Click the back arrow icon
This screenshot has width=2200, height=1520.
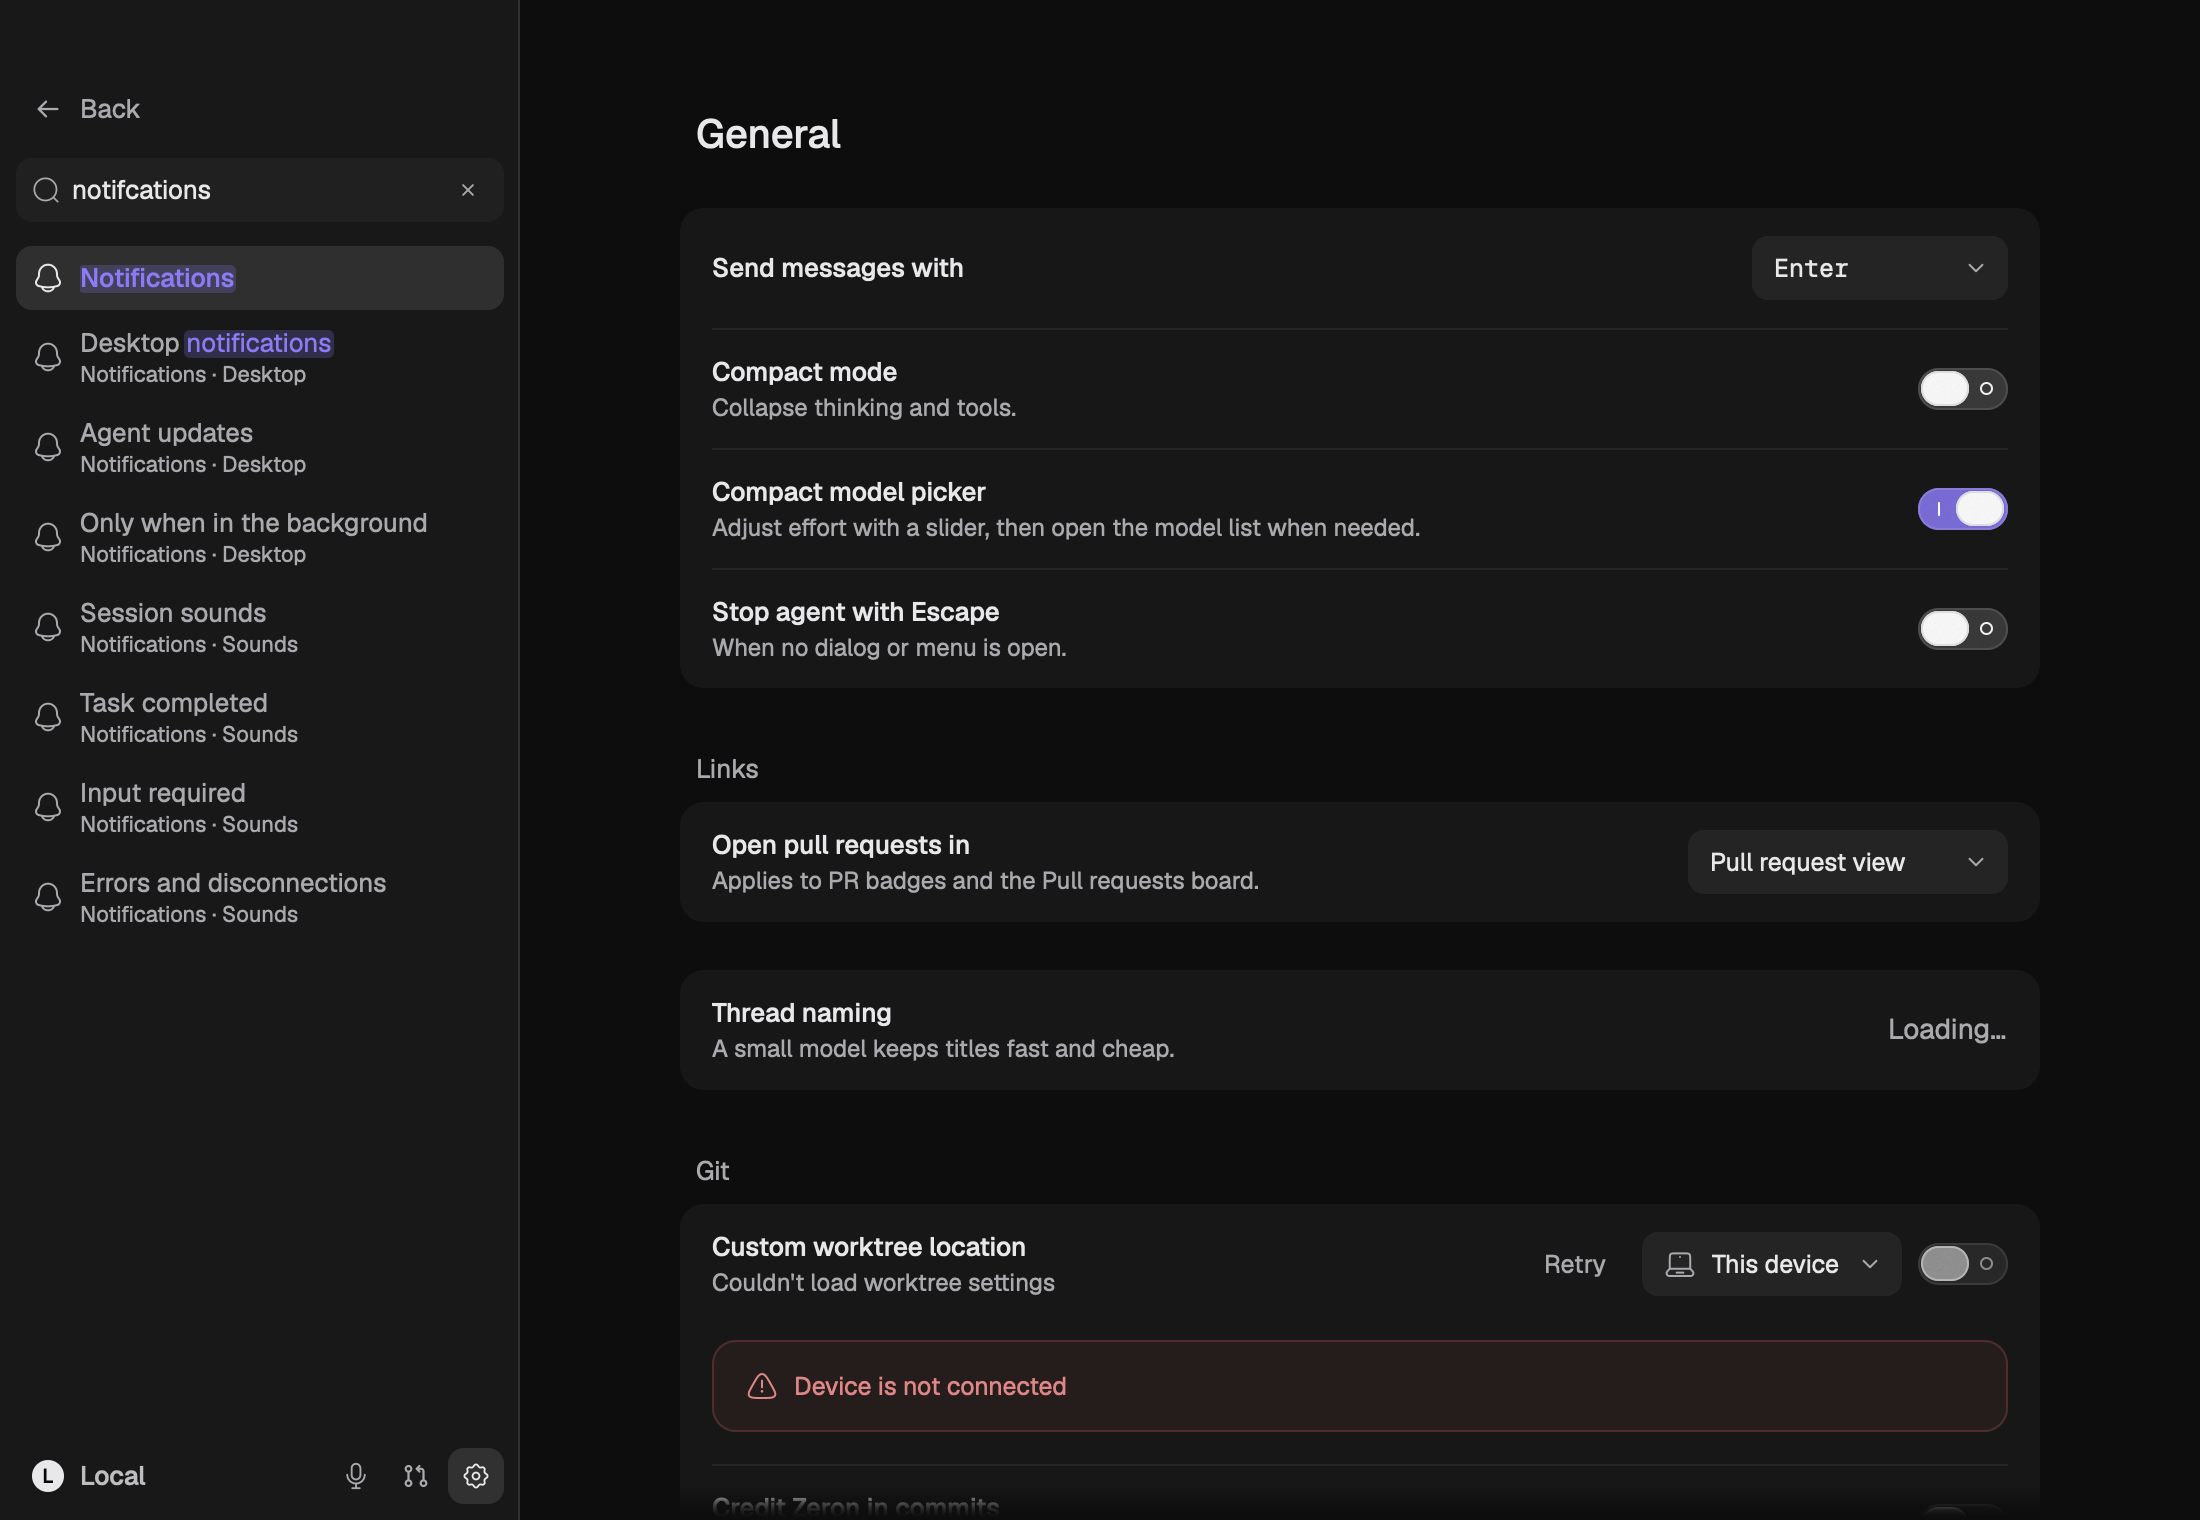point(48,109)
